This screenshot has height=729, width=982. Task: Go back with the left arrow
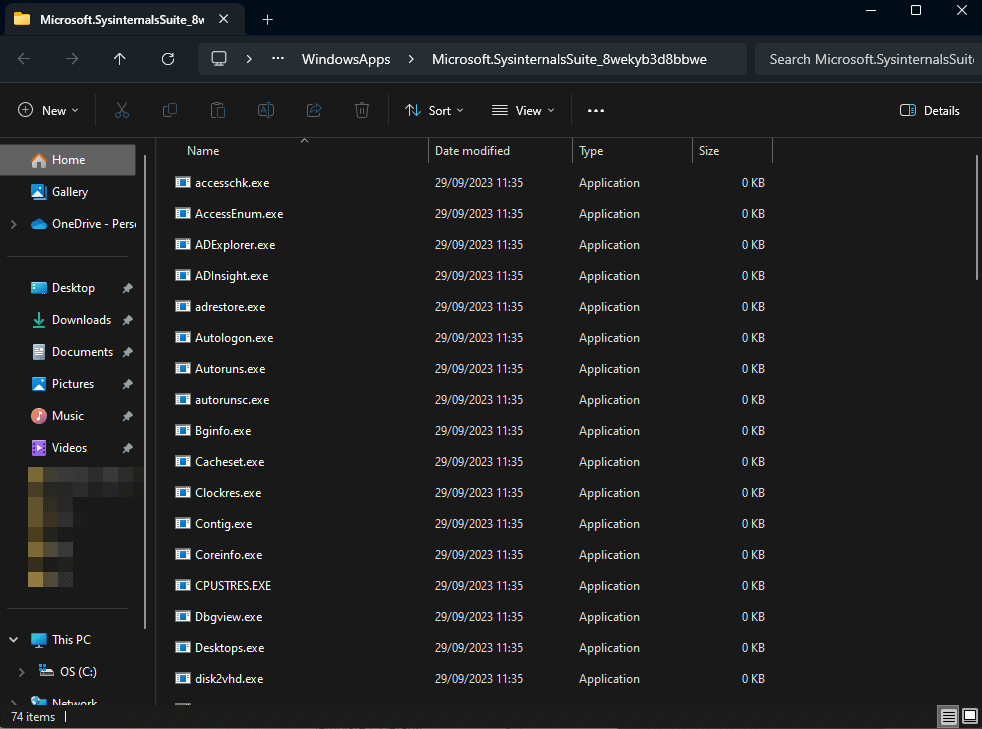24,59
